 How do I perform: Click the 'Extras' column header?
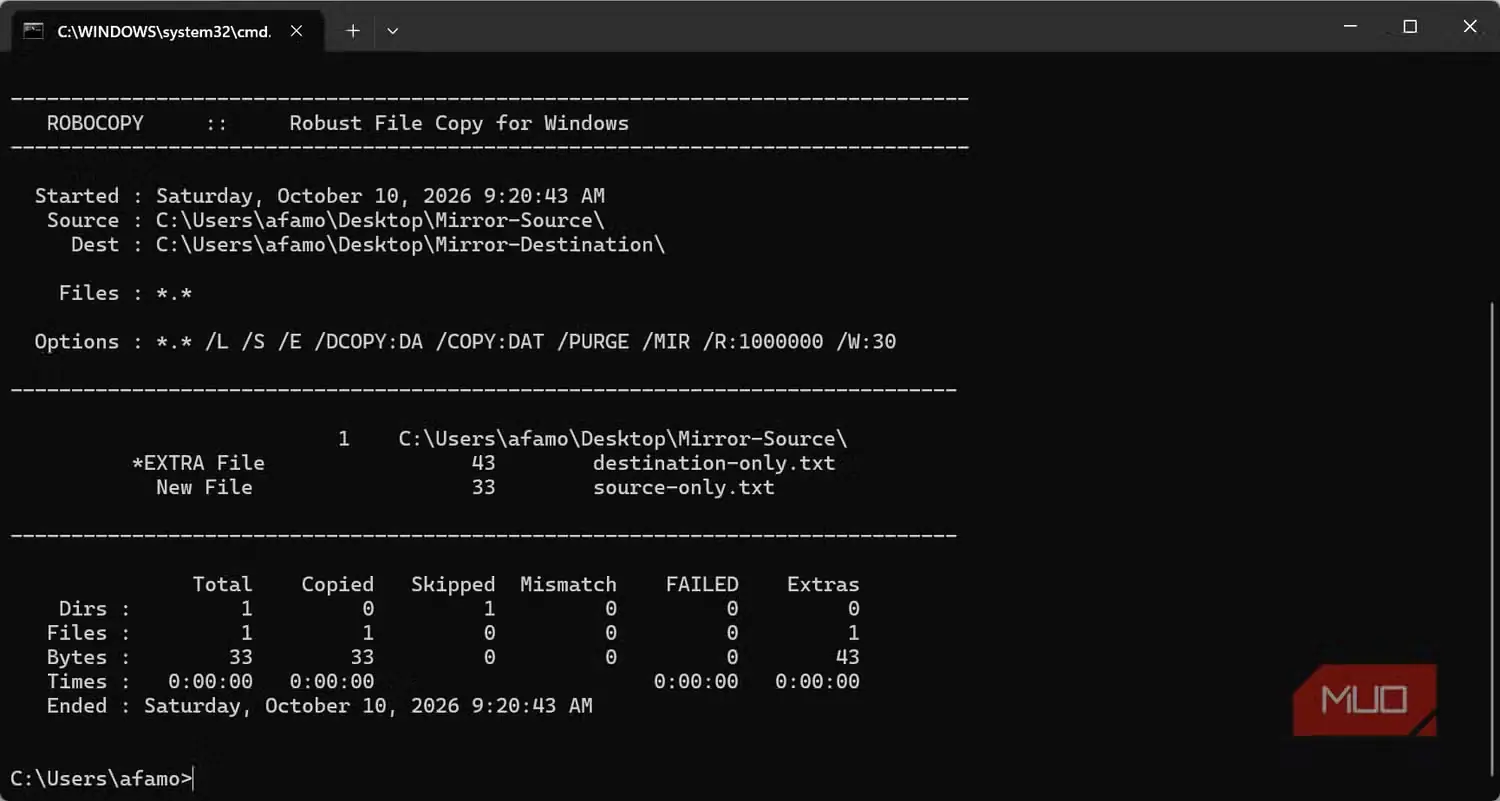coord(823,584)
